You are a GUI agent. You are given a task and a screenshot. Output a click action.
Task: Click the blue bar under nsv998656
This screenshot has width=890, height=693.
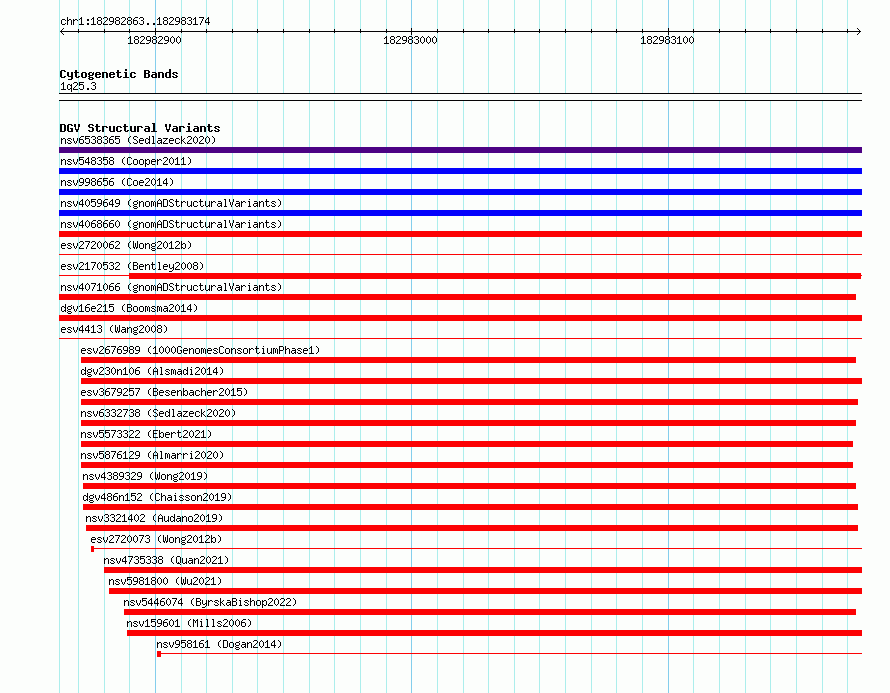(460, 192)
